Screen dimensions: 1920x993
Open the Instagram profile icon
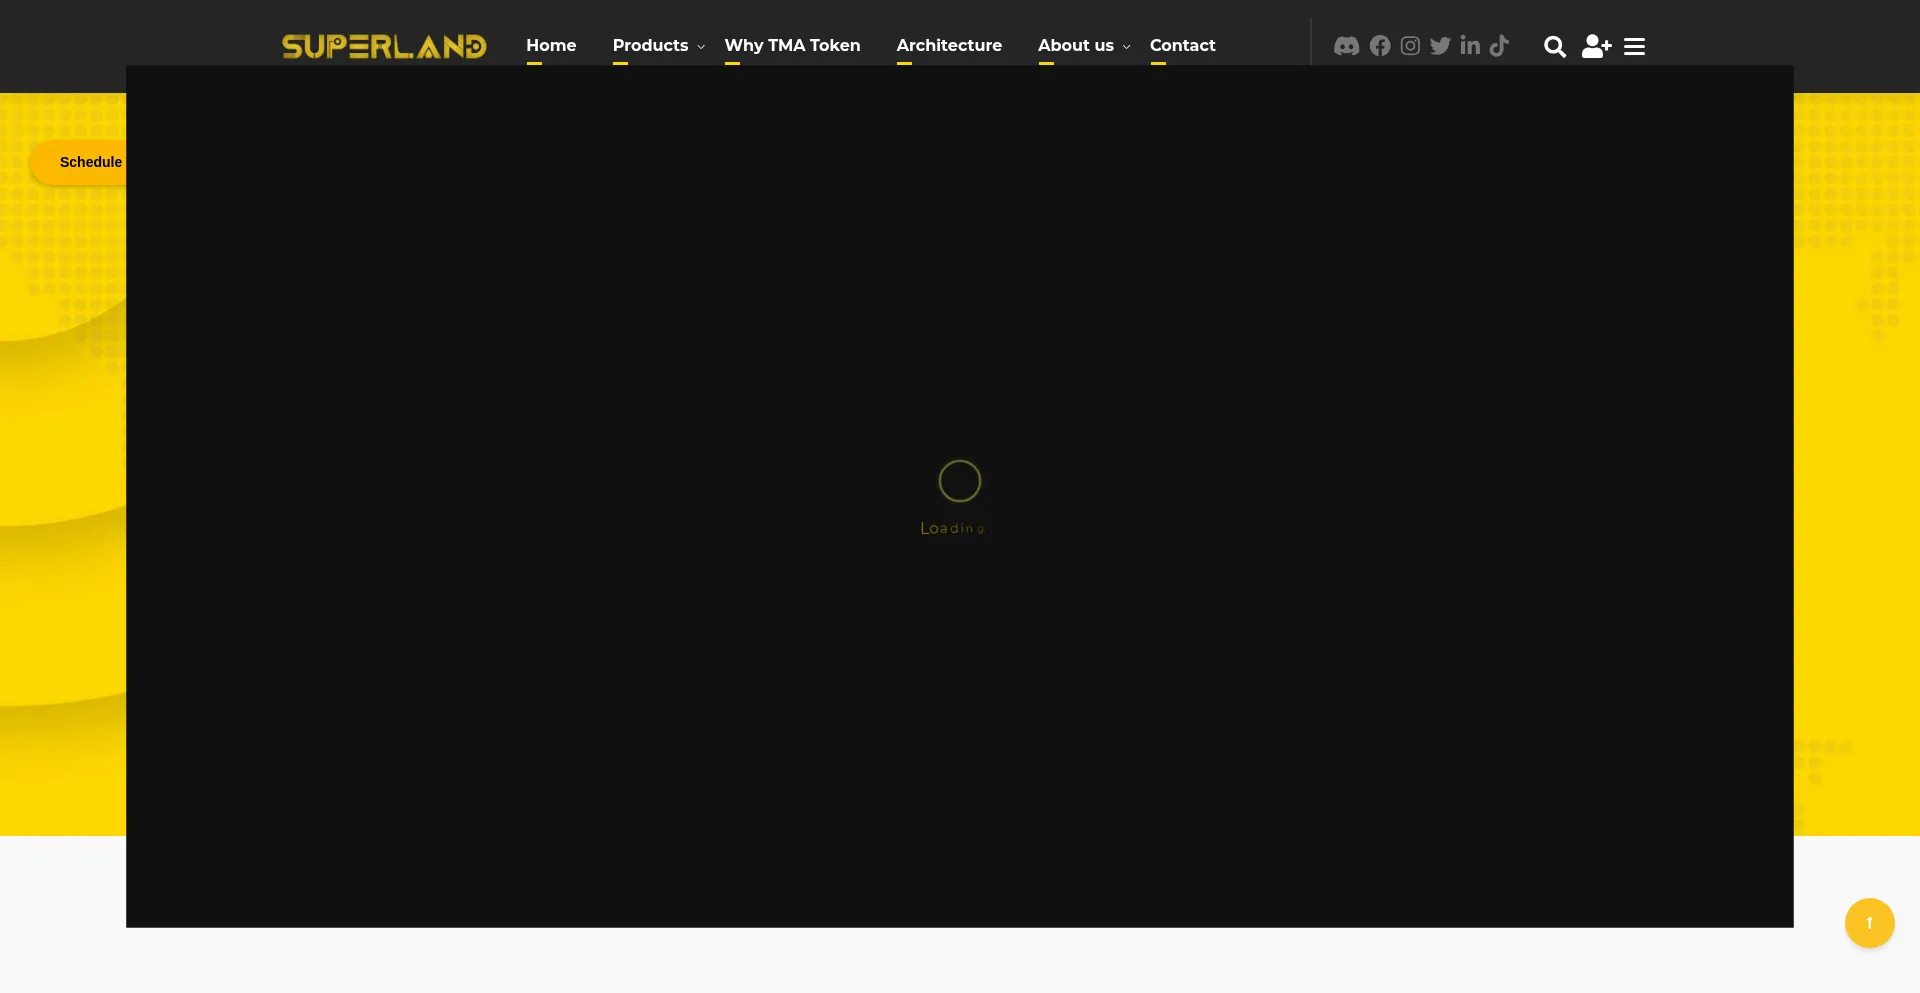tap(1410, 46)
